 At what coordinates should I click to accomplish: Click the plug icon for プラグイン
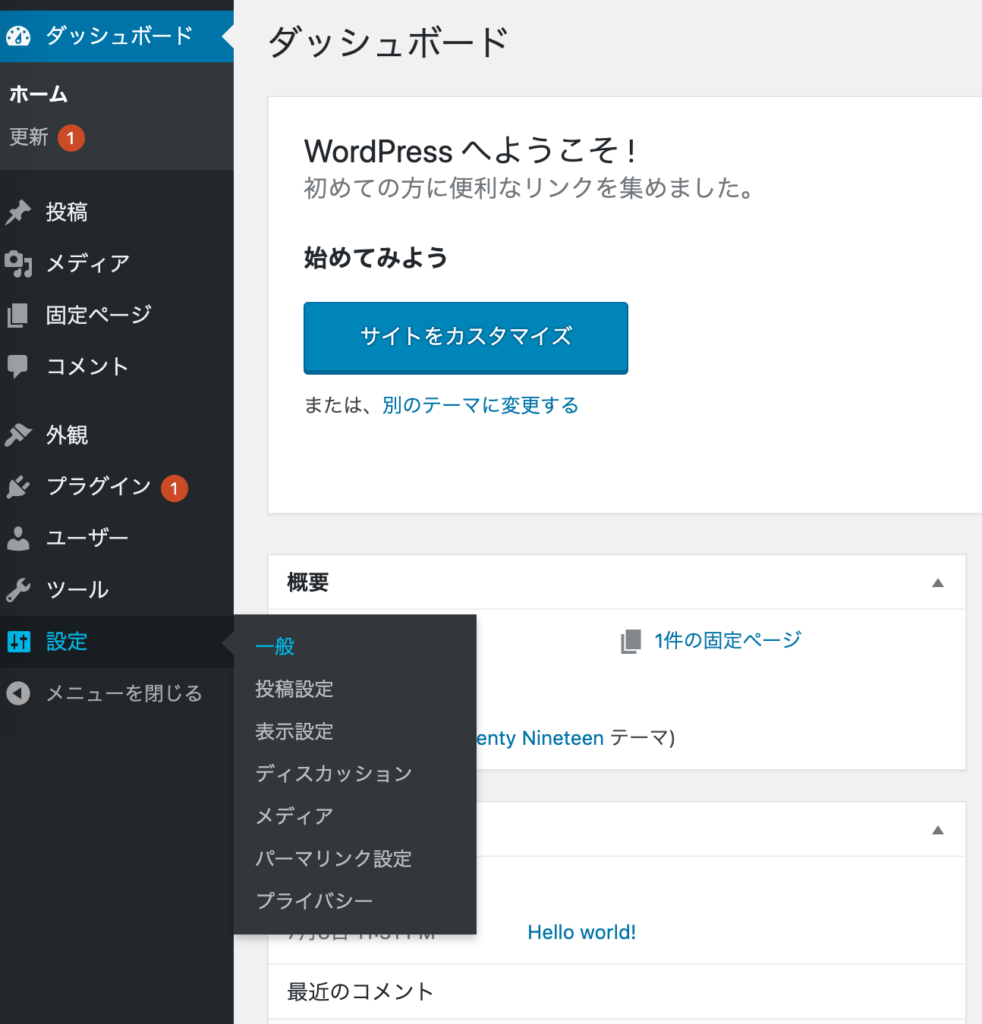click(x=18, y=487)
